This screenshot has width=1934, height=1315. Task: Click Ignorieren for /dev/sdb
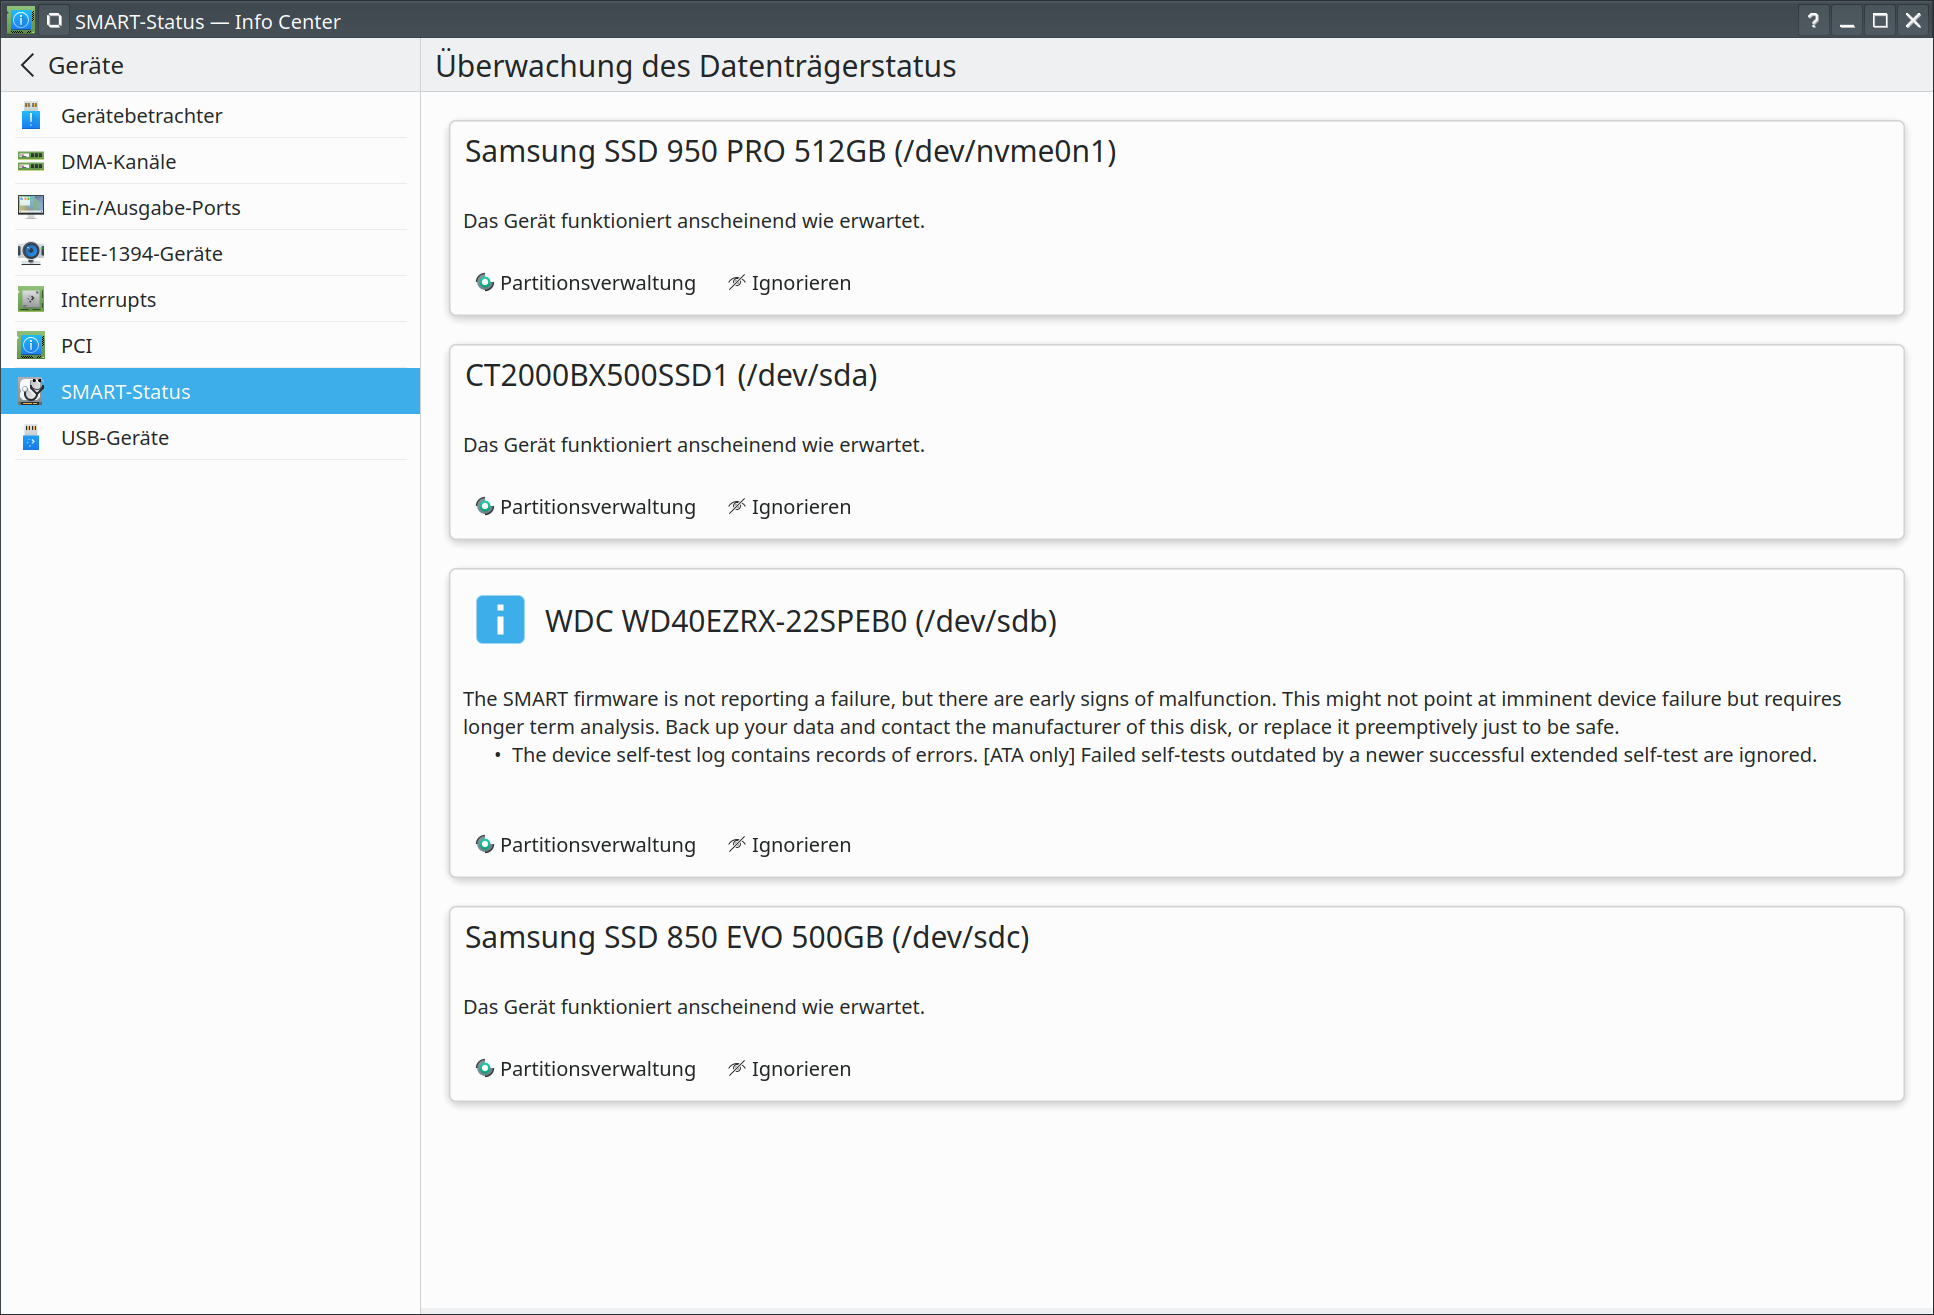click(x=790, y=845)
